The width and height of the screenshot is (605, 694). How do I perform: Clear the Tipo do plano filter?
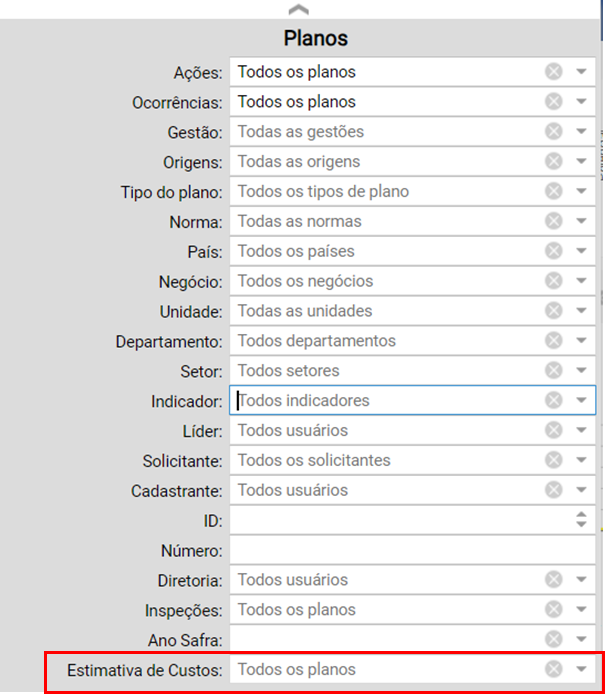coord(553,191)
